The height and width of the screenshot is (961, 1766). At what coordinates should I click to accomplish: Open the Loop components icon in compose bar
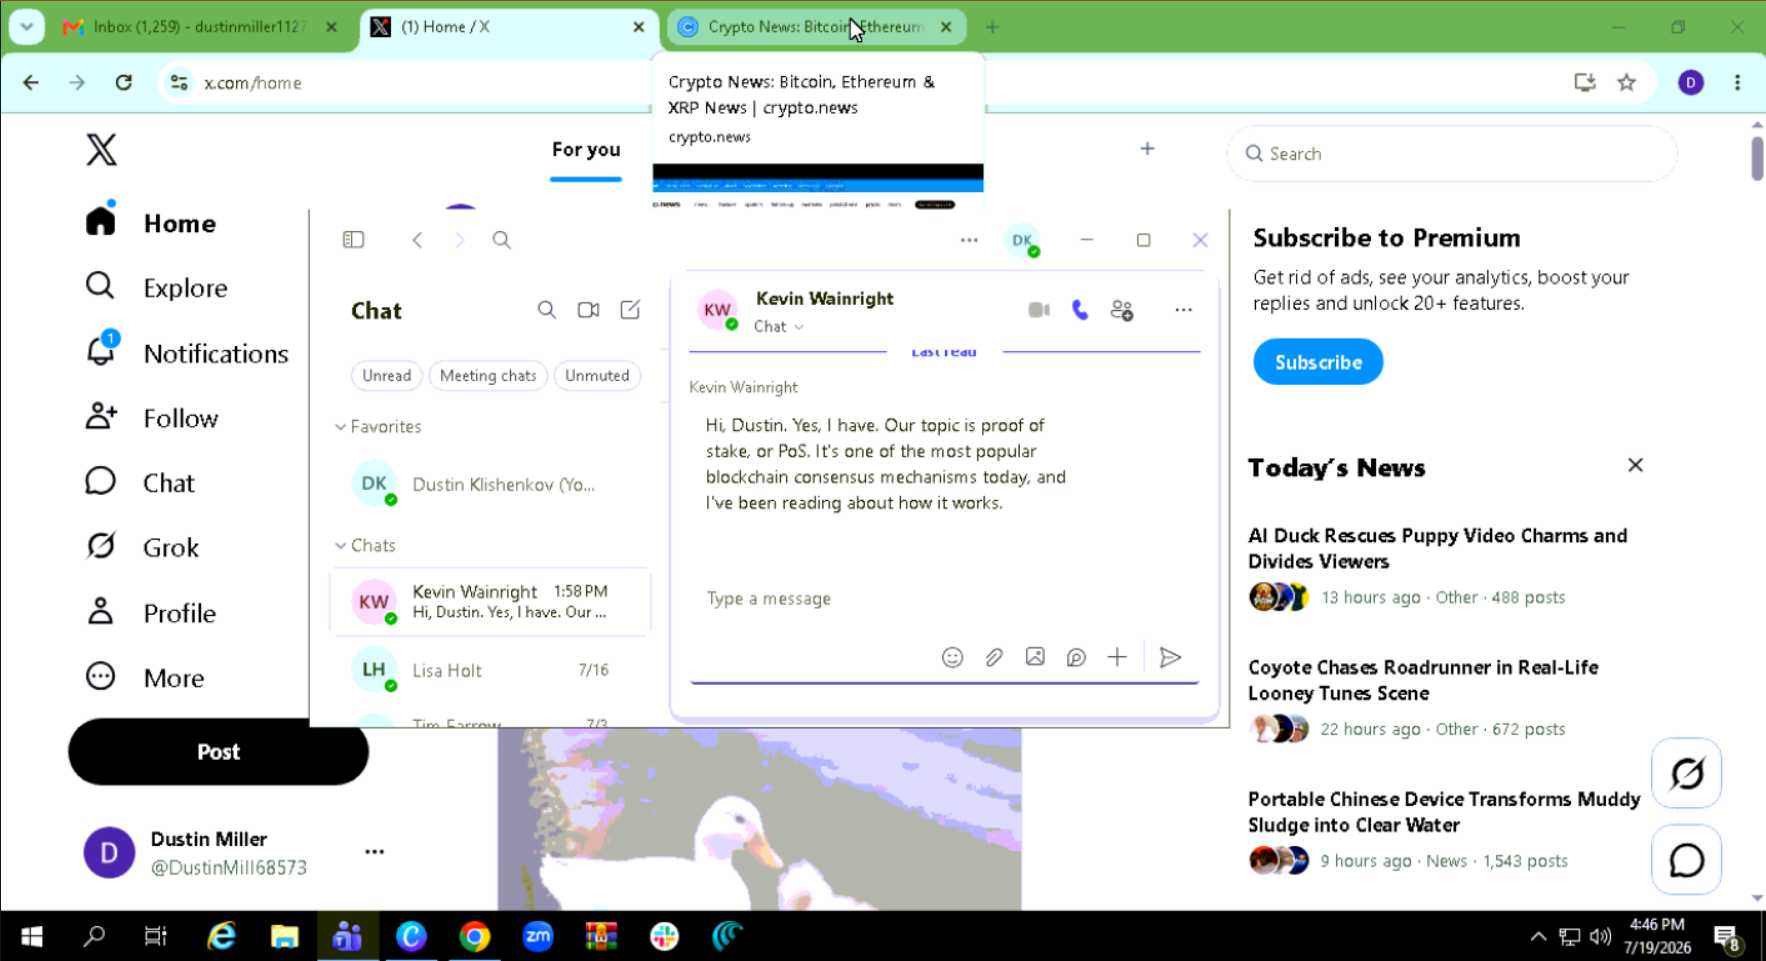pyautogui.click(x=1076, y=657)
